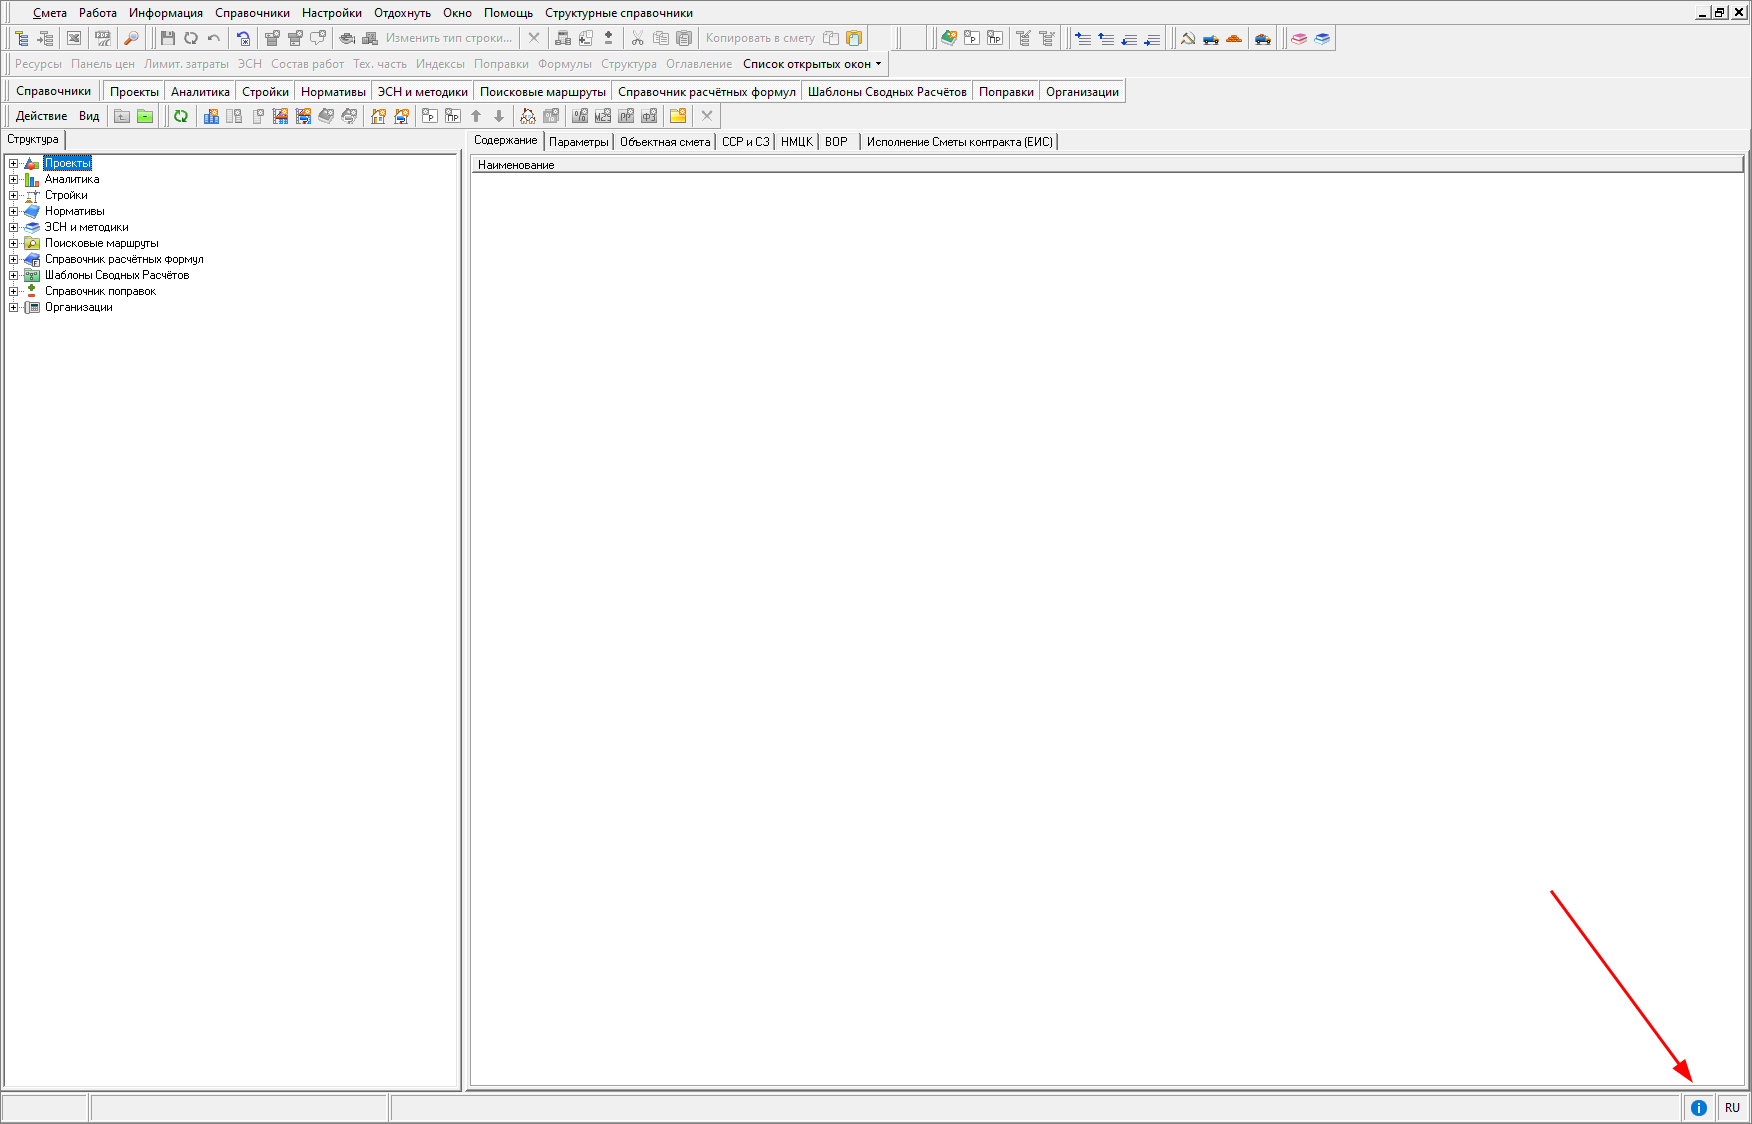
Task: Expand the Организации tree node
Action: click(14, 307)
